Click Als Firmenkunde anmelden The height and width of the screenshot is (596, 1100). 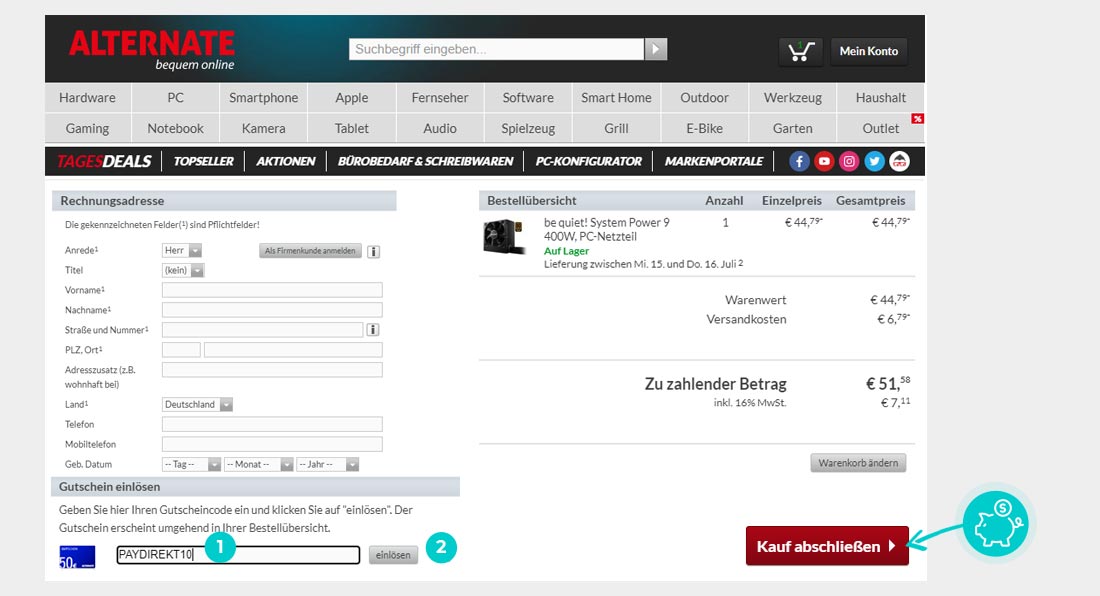pos(310,251)
